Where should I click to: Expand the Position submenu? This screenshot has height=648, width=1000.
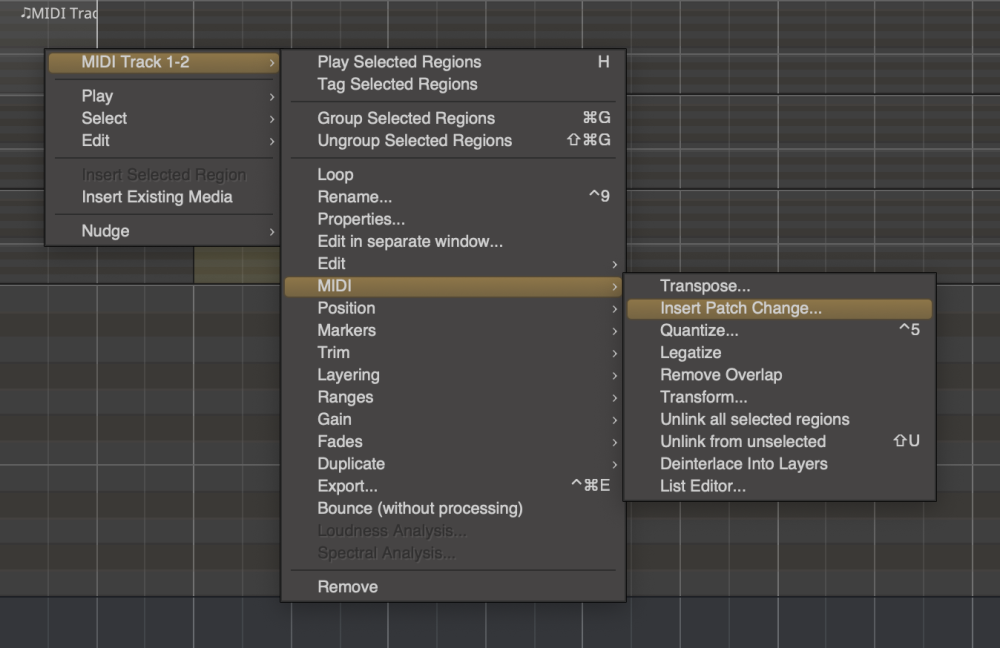(453, 309)
